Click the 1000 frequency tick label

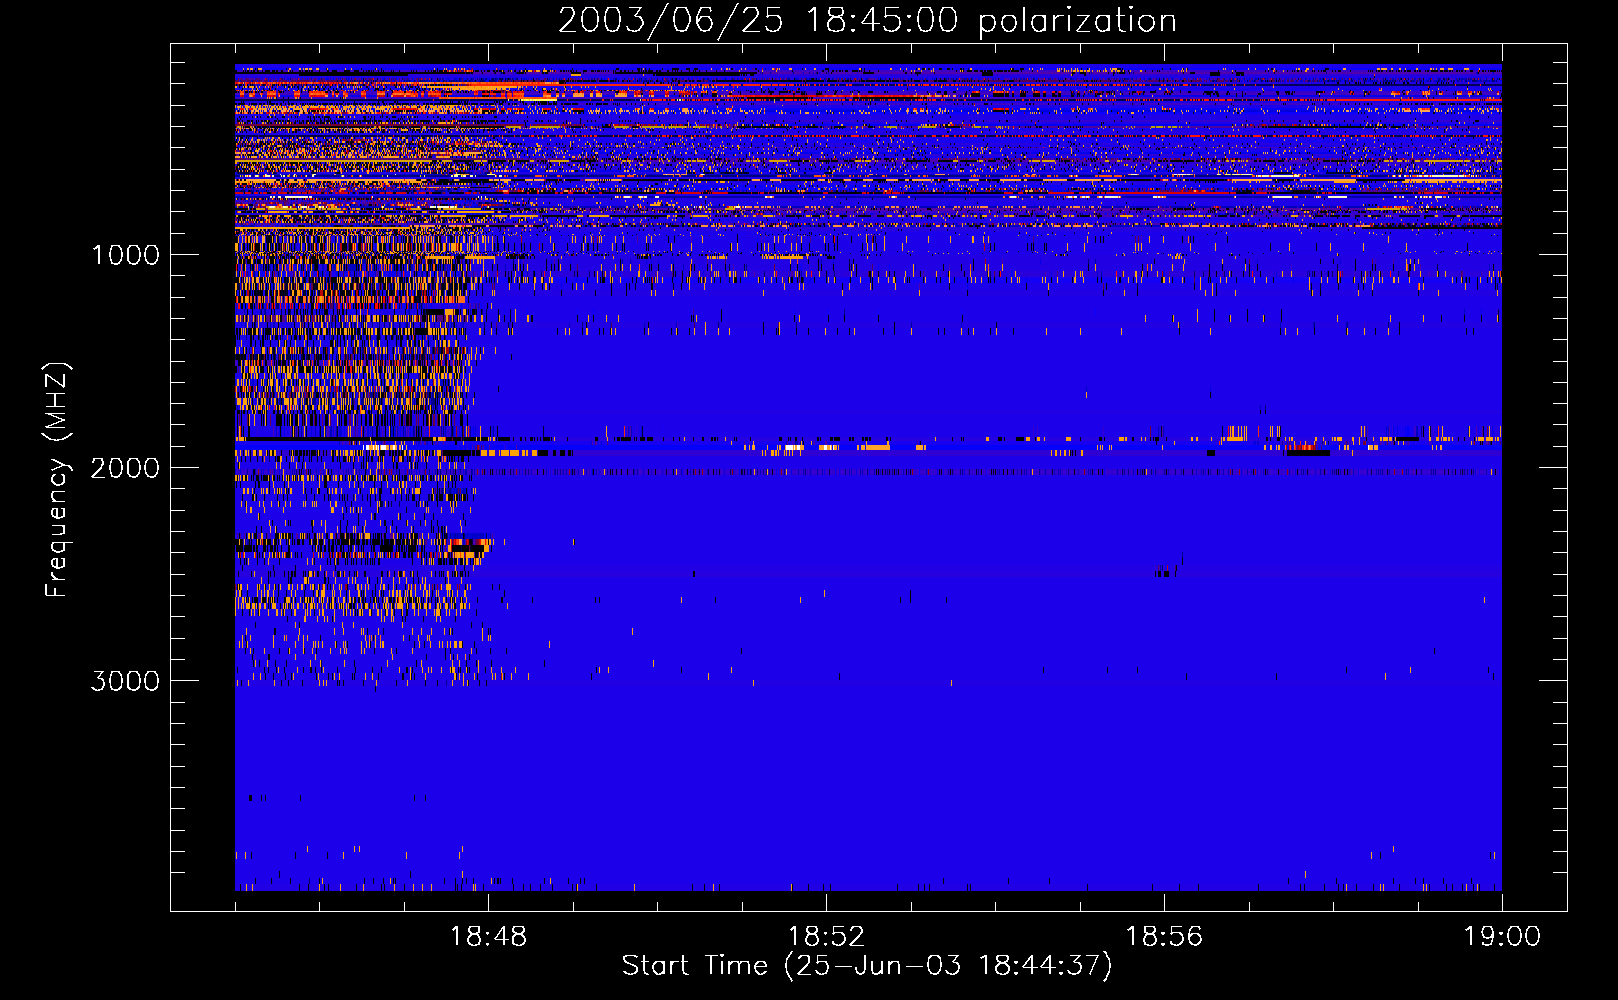pos(126,255)
